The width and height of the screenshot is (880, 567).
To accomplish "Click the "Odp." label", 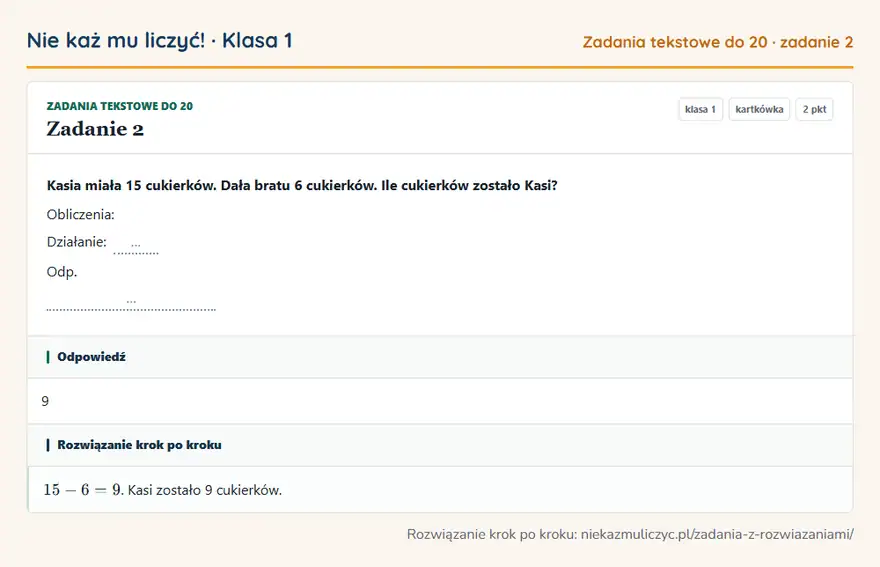I will (62, 272).
